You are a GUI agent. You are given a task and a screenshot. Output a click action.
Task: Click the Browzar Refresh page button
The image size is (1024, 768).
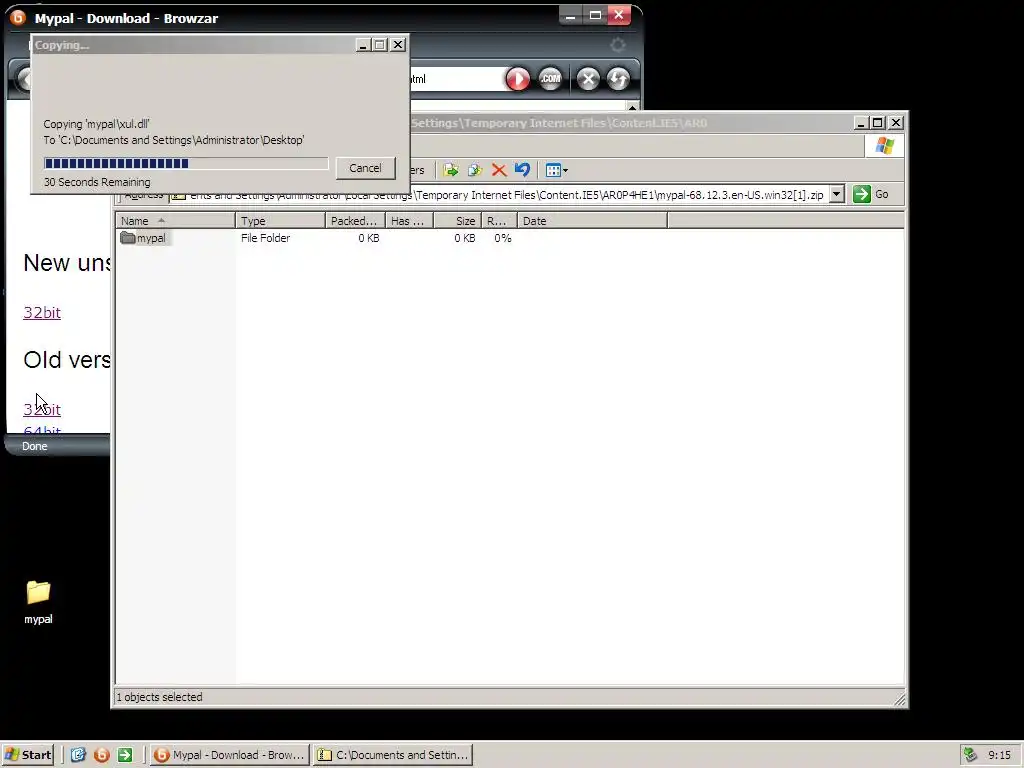pyautogui.click(x=618, y=79)
